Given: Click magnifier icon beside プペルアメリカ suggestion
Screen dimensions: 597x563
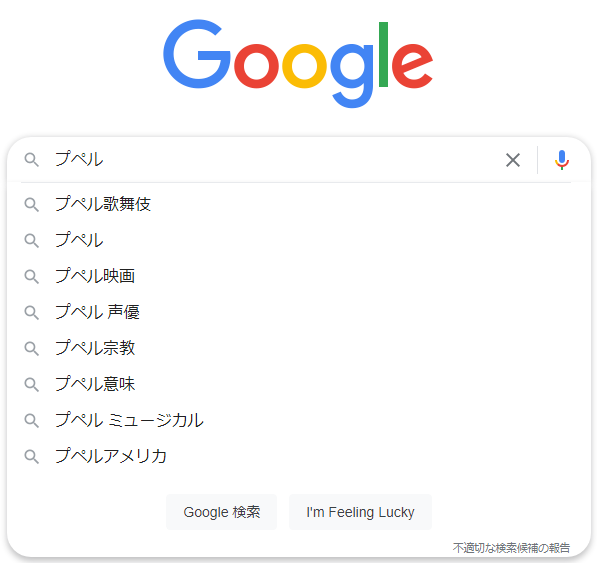Looking at the screenshot, I should tap(32, 456).
